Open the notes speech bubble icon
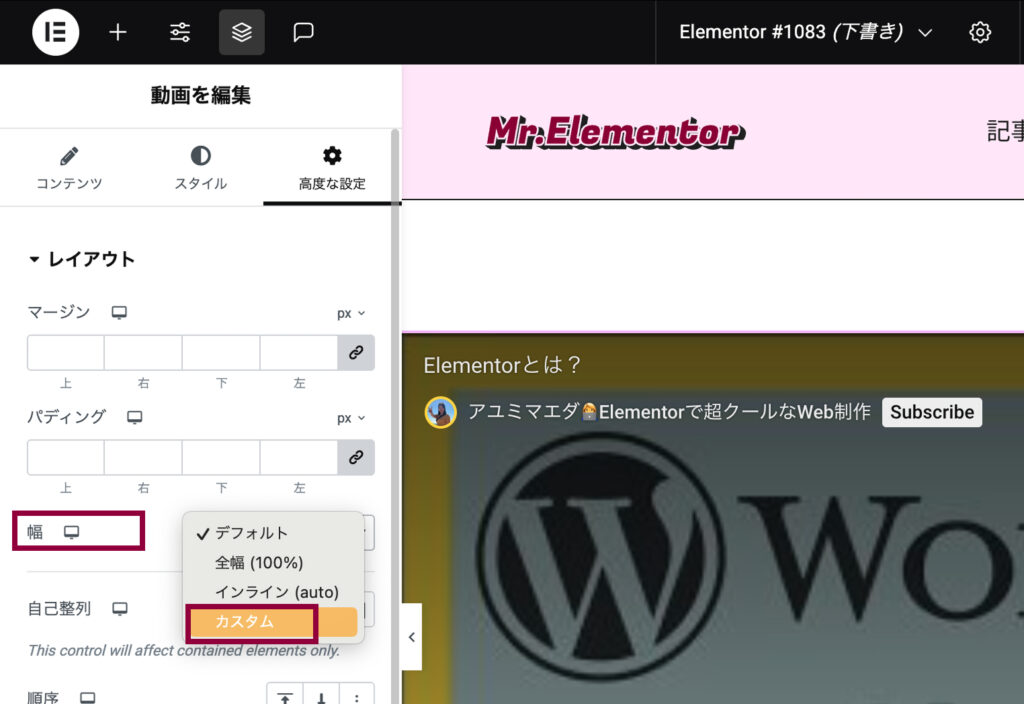The image size is (1024, 704). (304, 32)
